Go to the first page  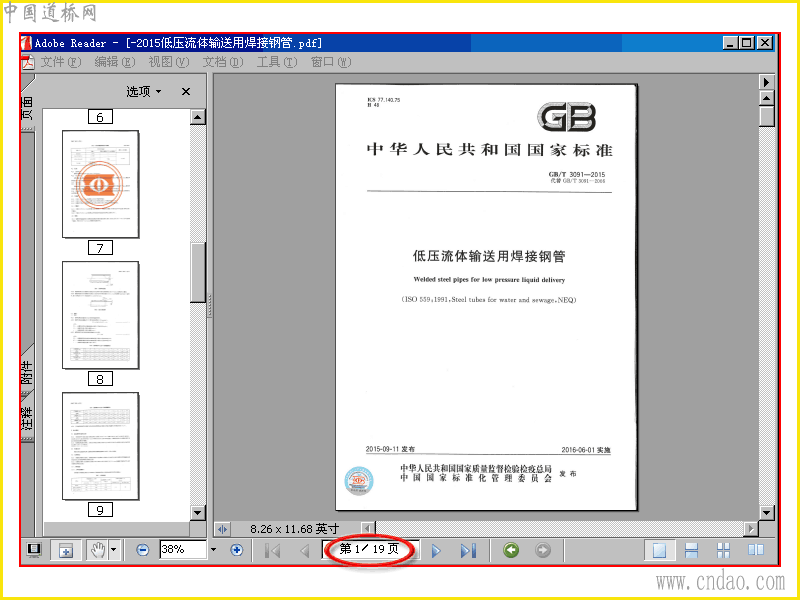[272, 551]
